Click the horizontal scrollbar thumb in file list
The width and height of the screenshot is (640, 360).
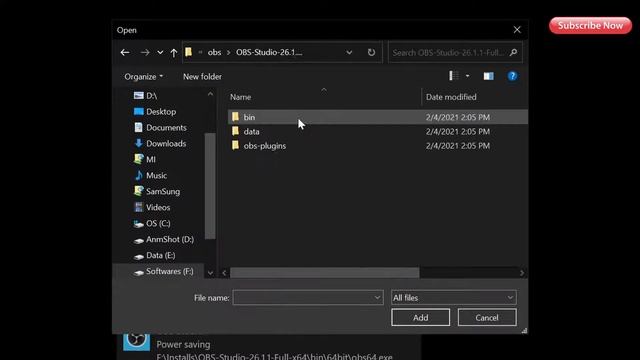coord(324,273)
